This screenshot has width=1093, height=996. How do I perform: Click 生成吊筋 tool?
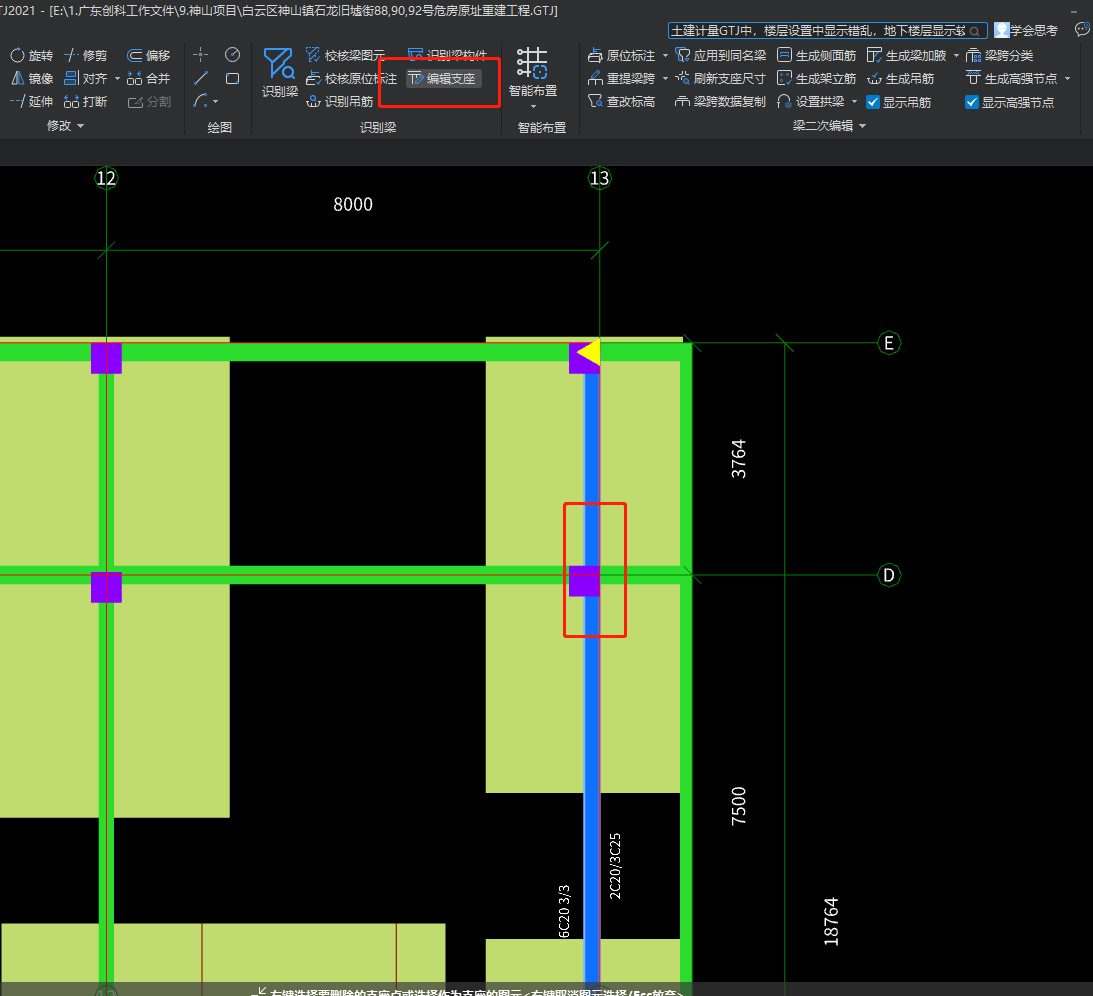pyautogui.click(x=901, y=78)
